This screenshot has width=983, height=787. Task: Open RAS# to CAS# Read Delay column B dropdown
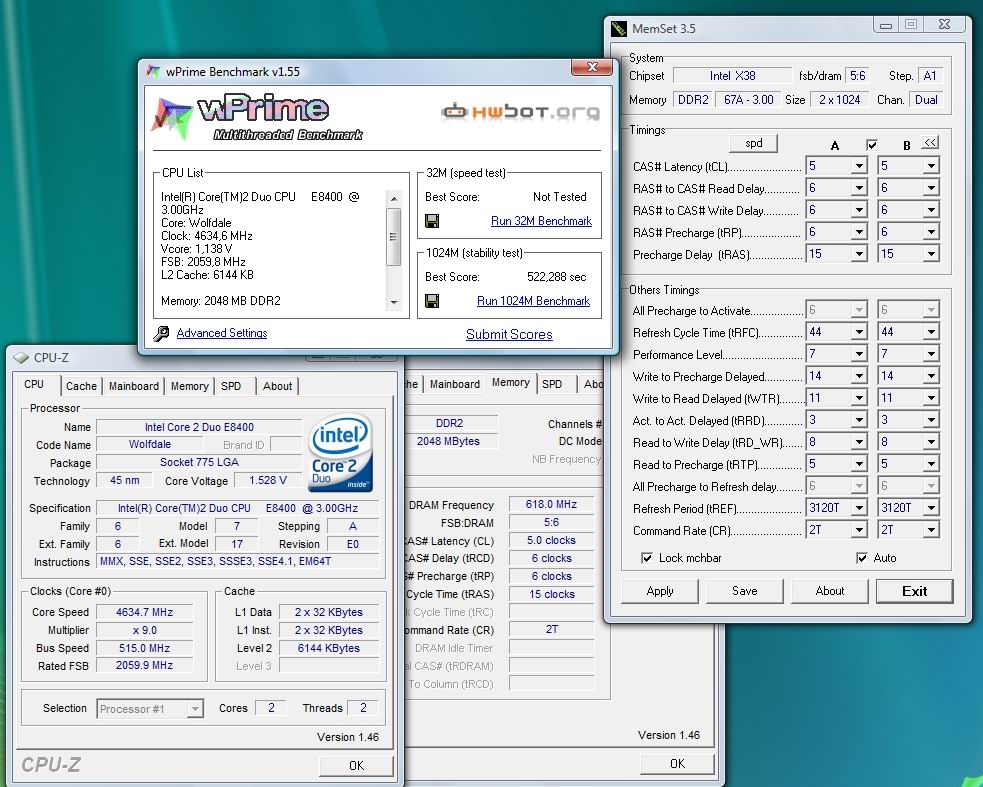tap(931, 188)
